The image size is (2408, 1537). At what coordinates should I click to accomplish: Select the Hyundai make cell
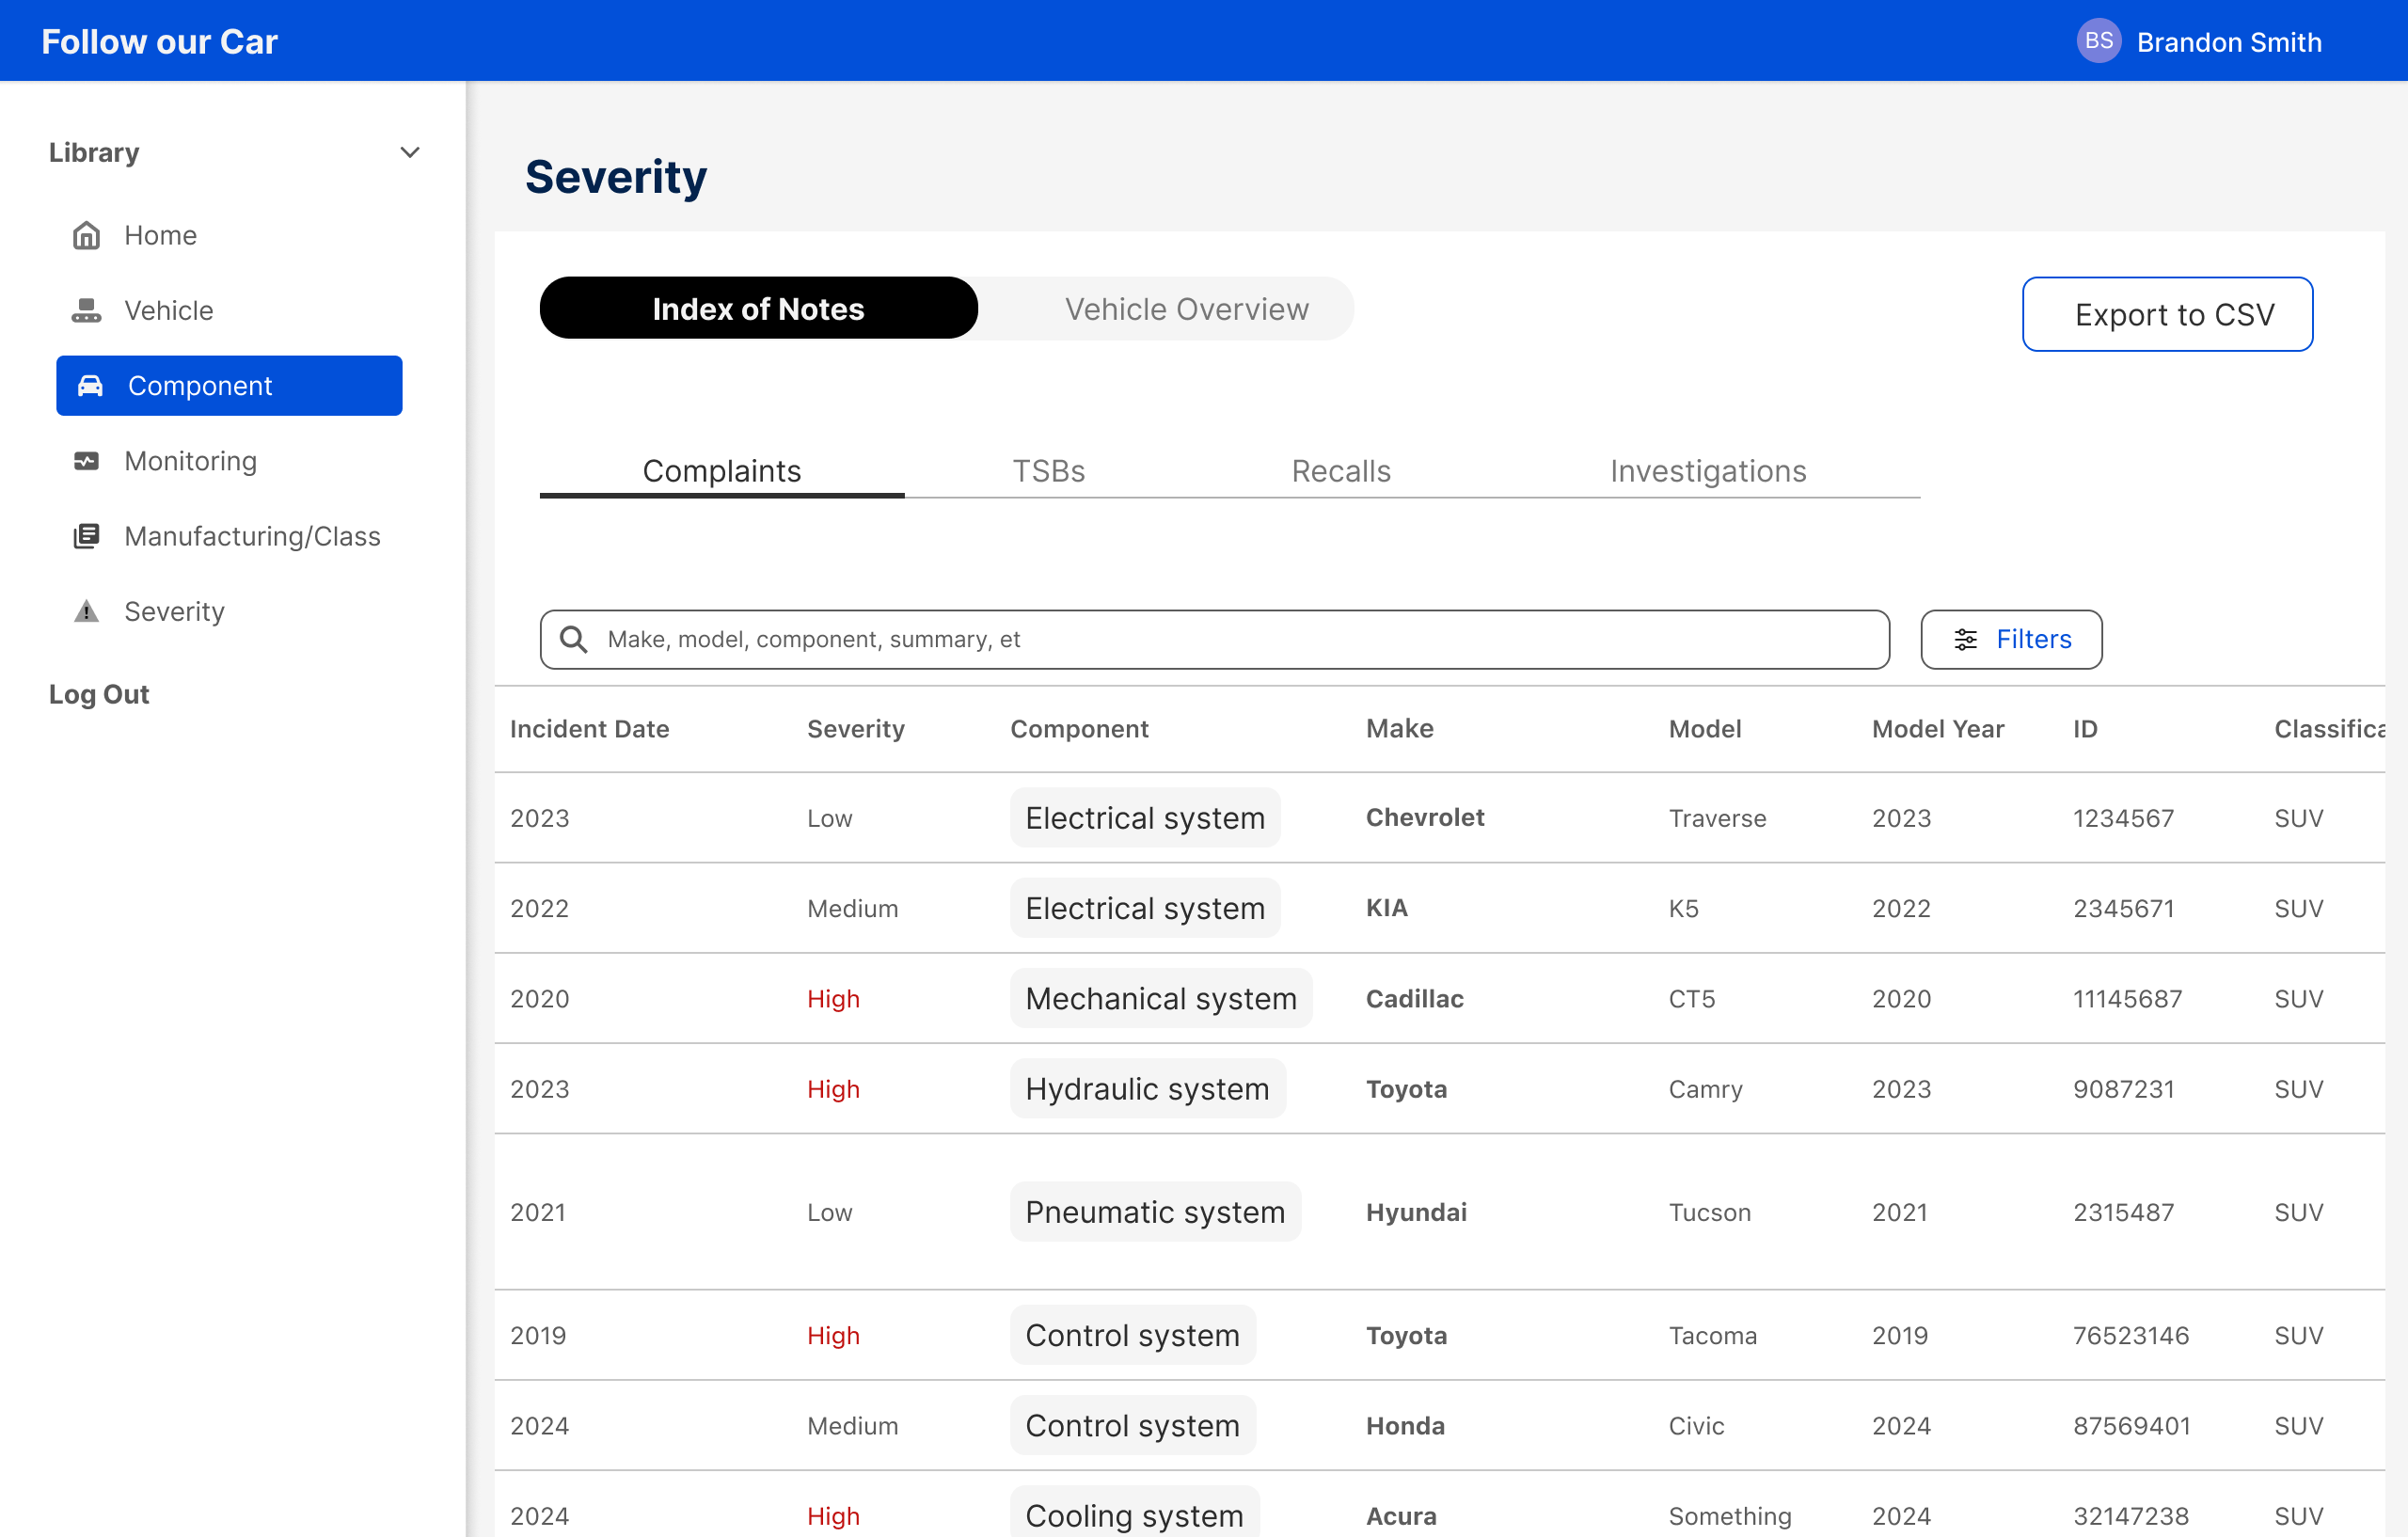pos(1416,1212)
